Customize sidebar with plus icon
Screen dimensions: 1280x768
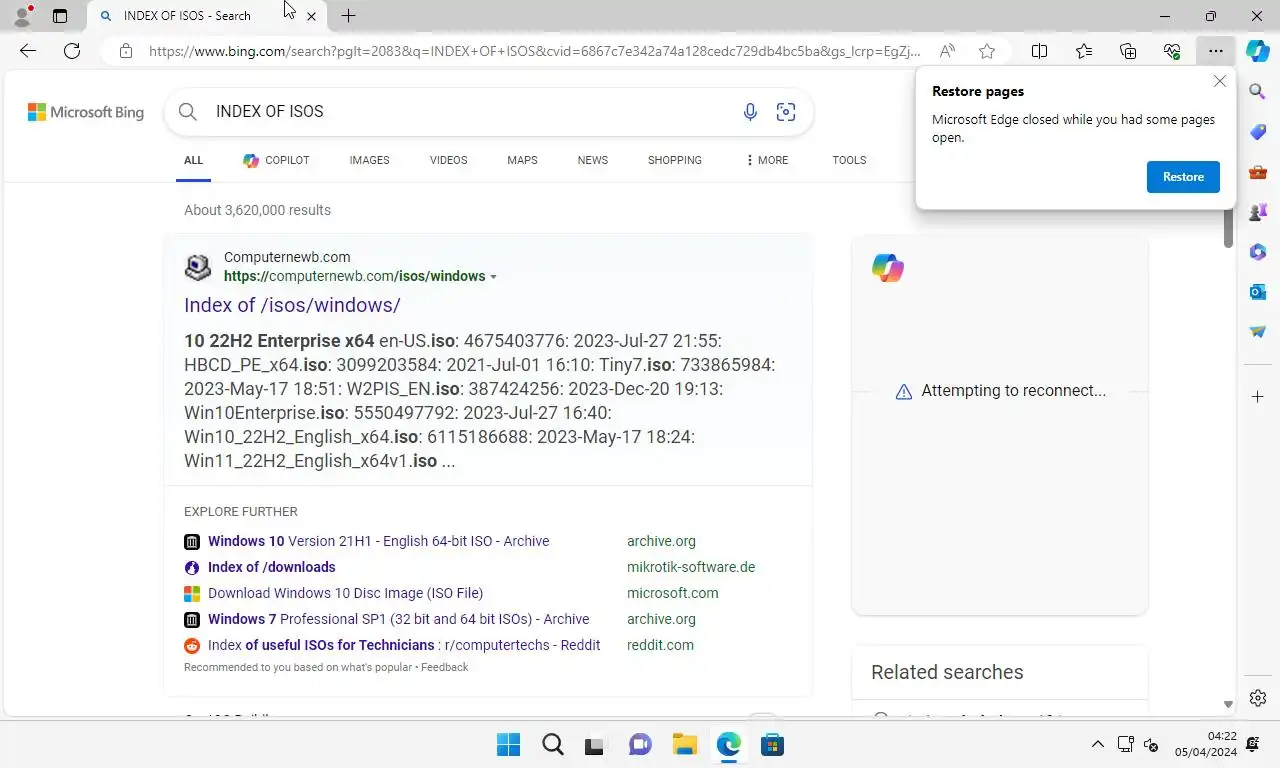pyautogui.click(x=1258, y=397)
